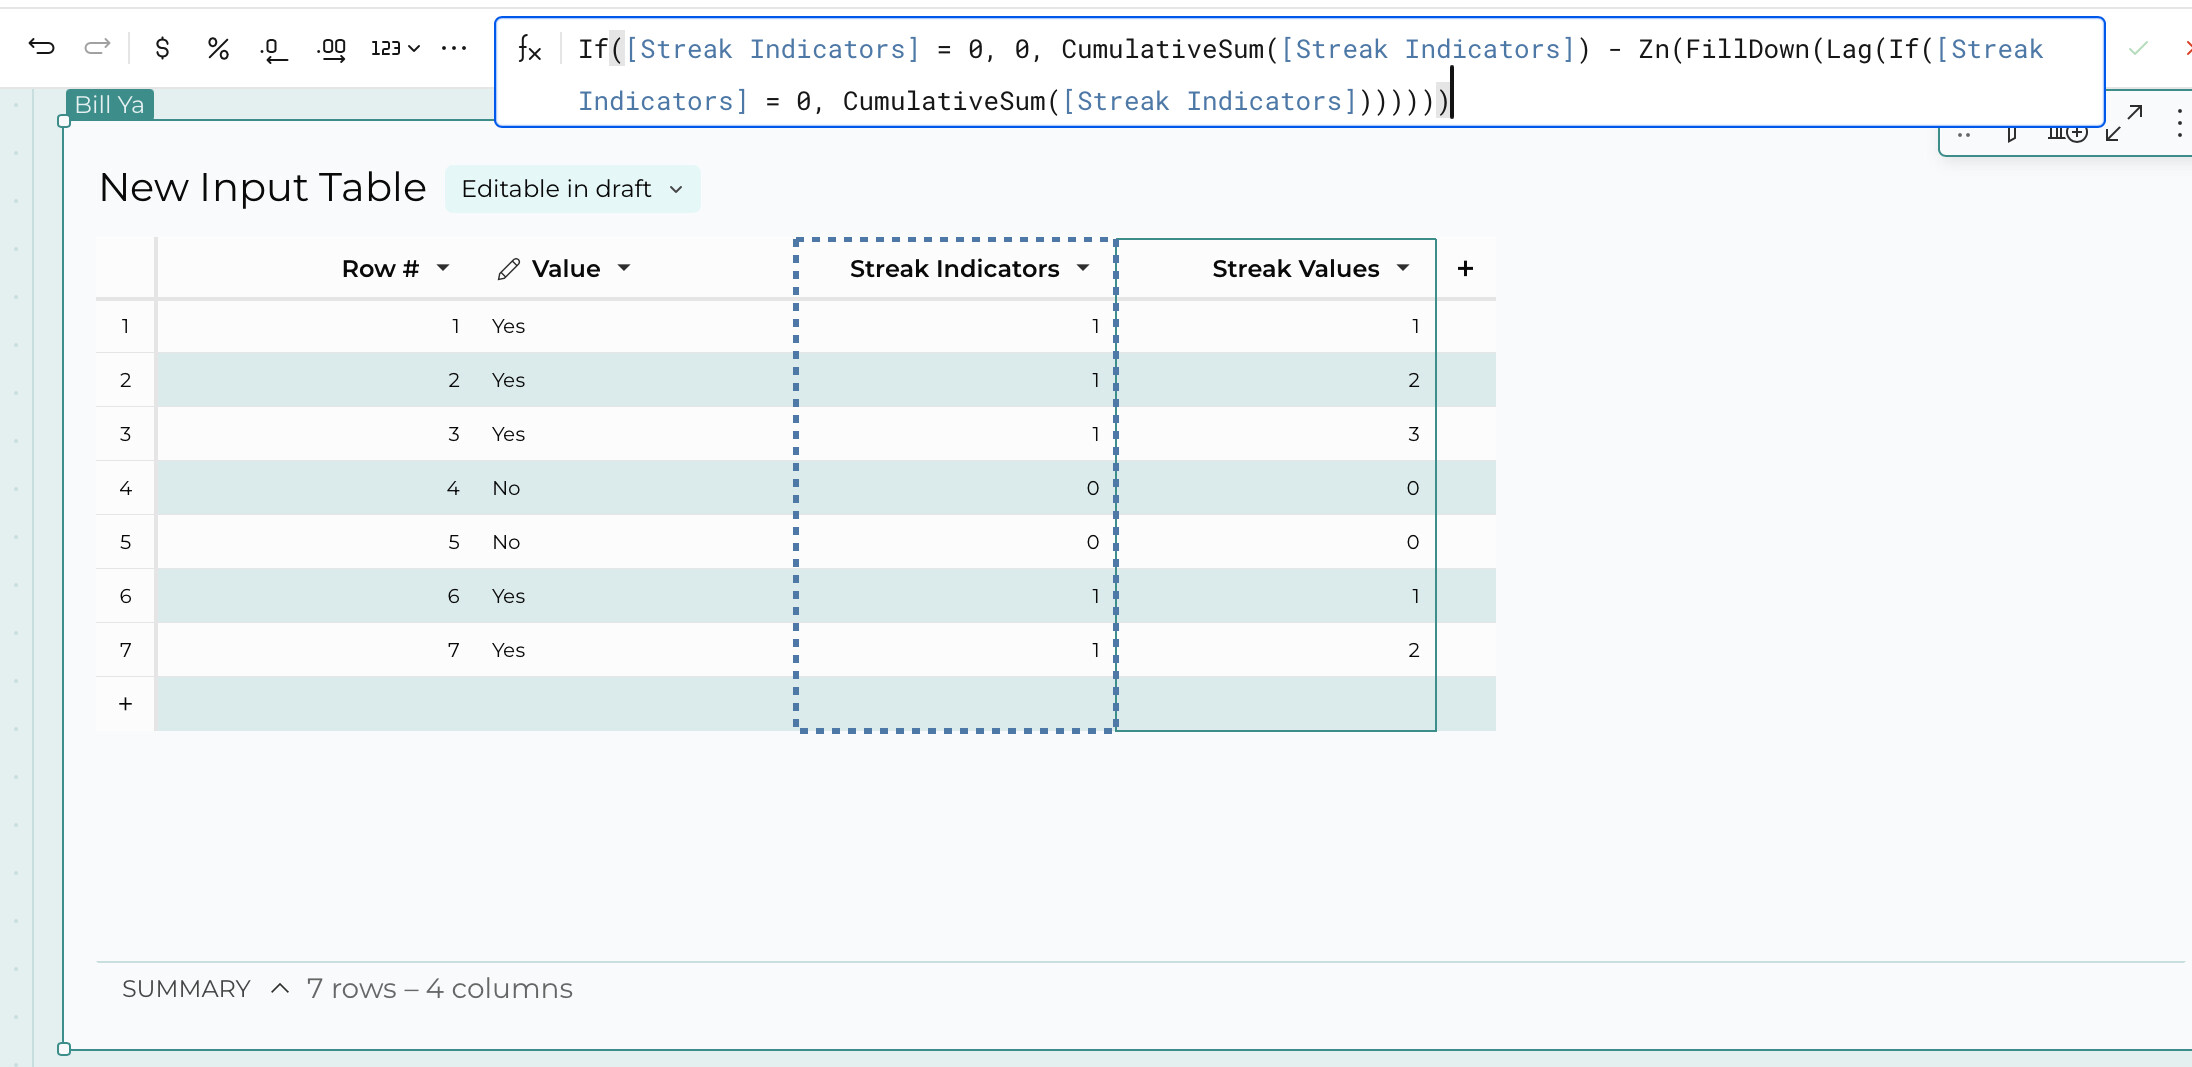Add a new row using the plus button
2192x1067 pixels.
[x=124, y=703]
